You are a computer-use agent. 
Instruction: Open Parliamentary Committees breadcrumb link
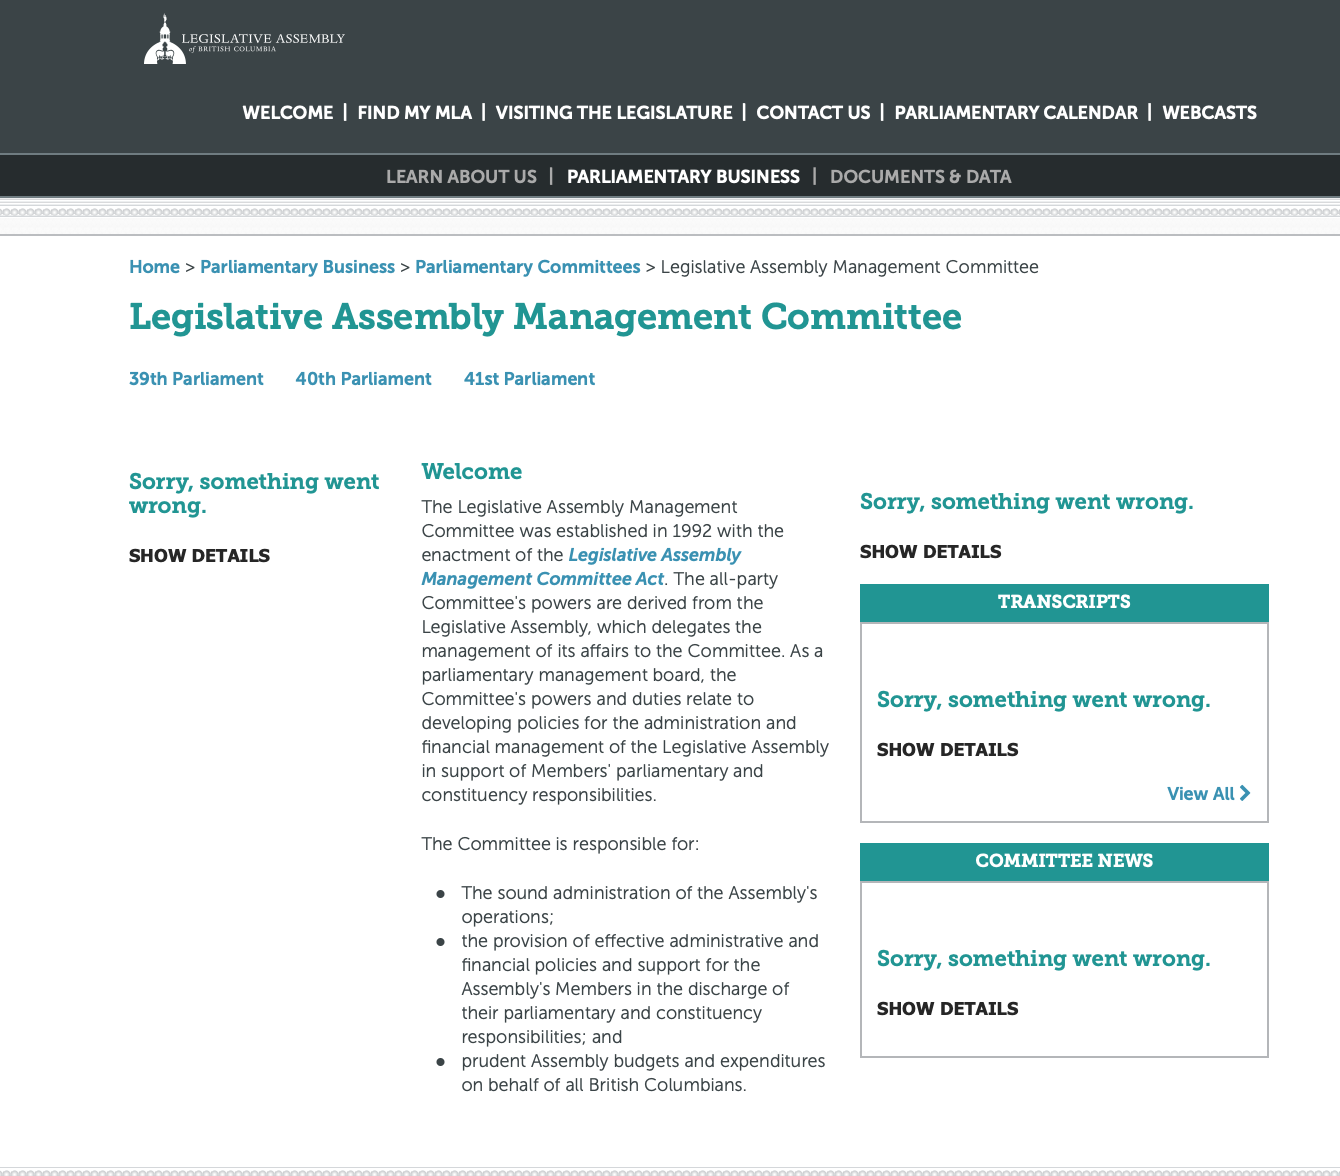click(527, 267)
